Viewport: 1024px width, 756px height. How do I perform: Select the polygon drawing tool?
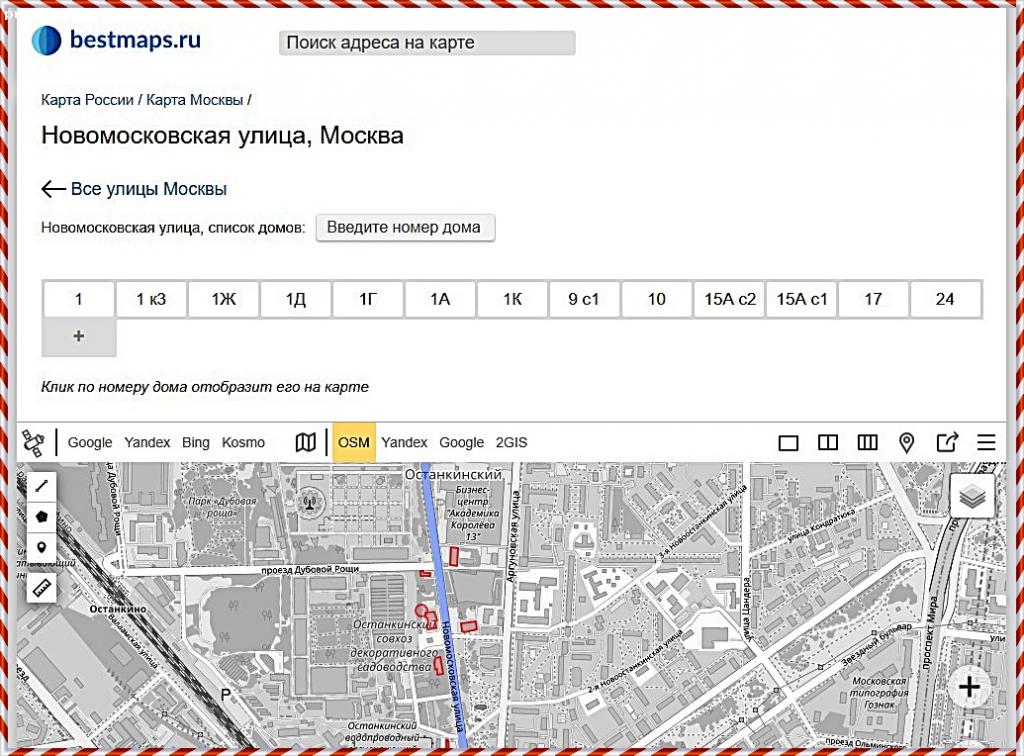[x=42, y=517]
